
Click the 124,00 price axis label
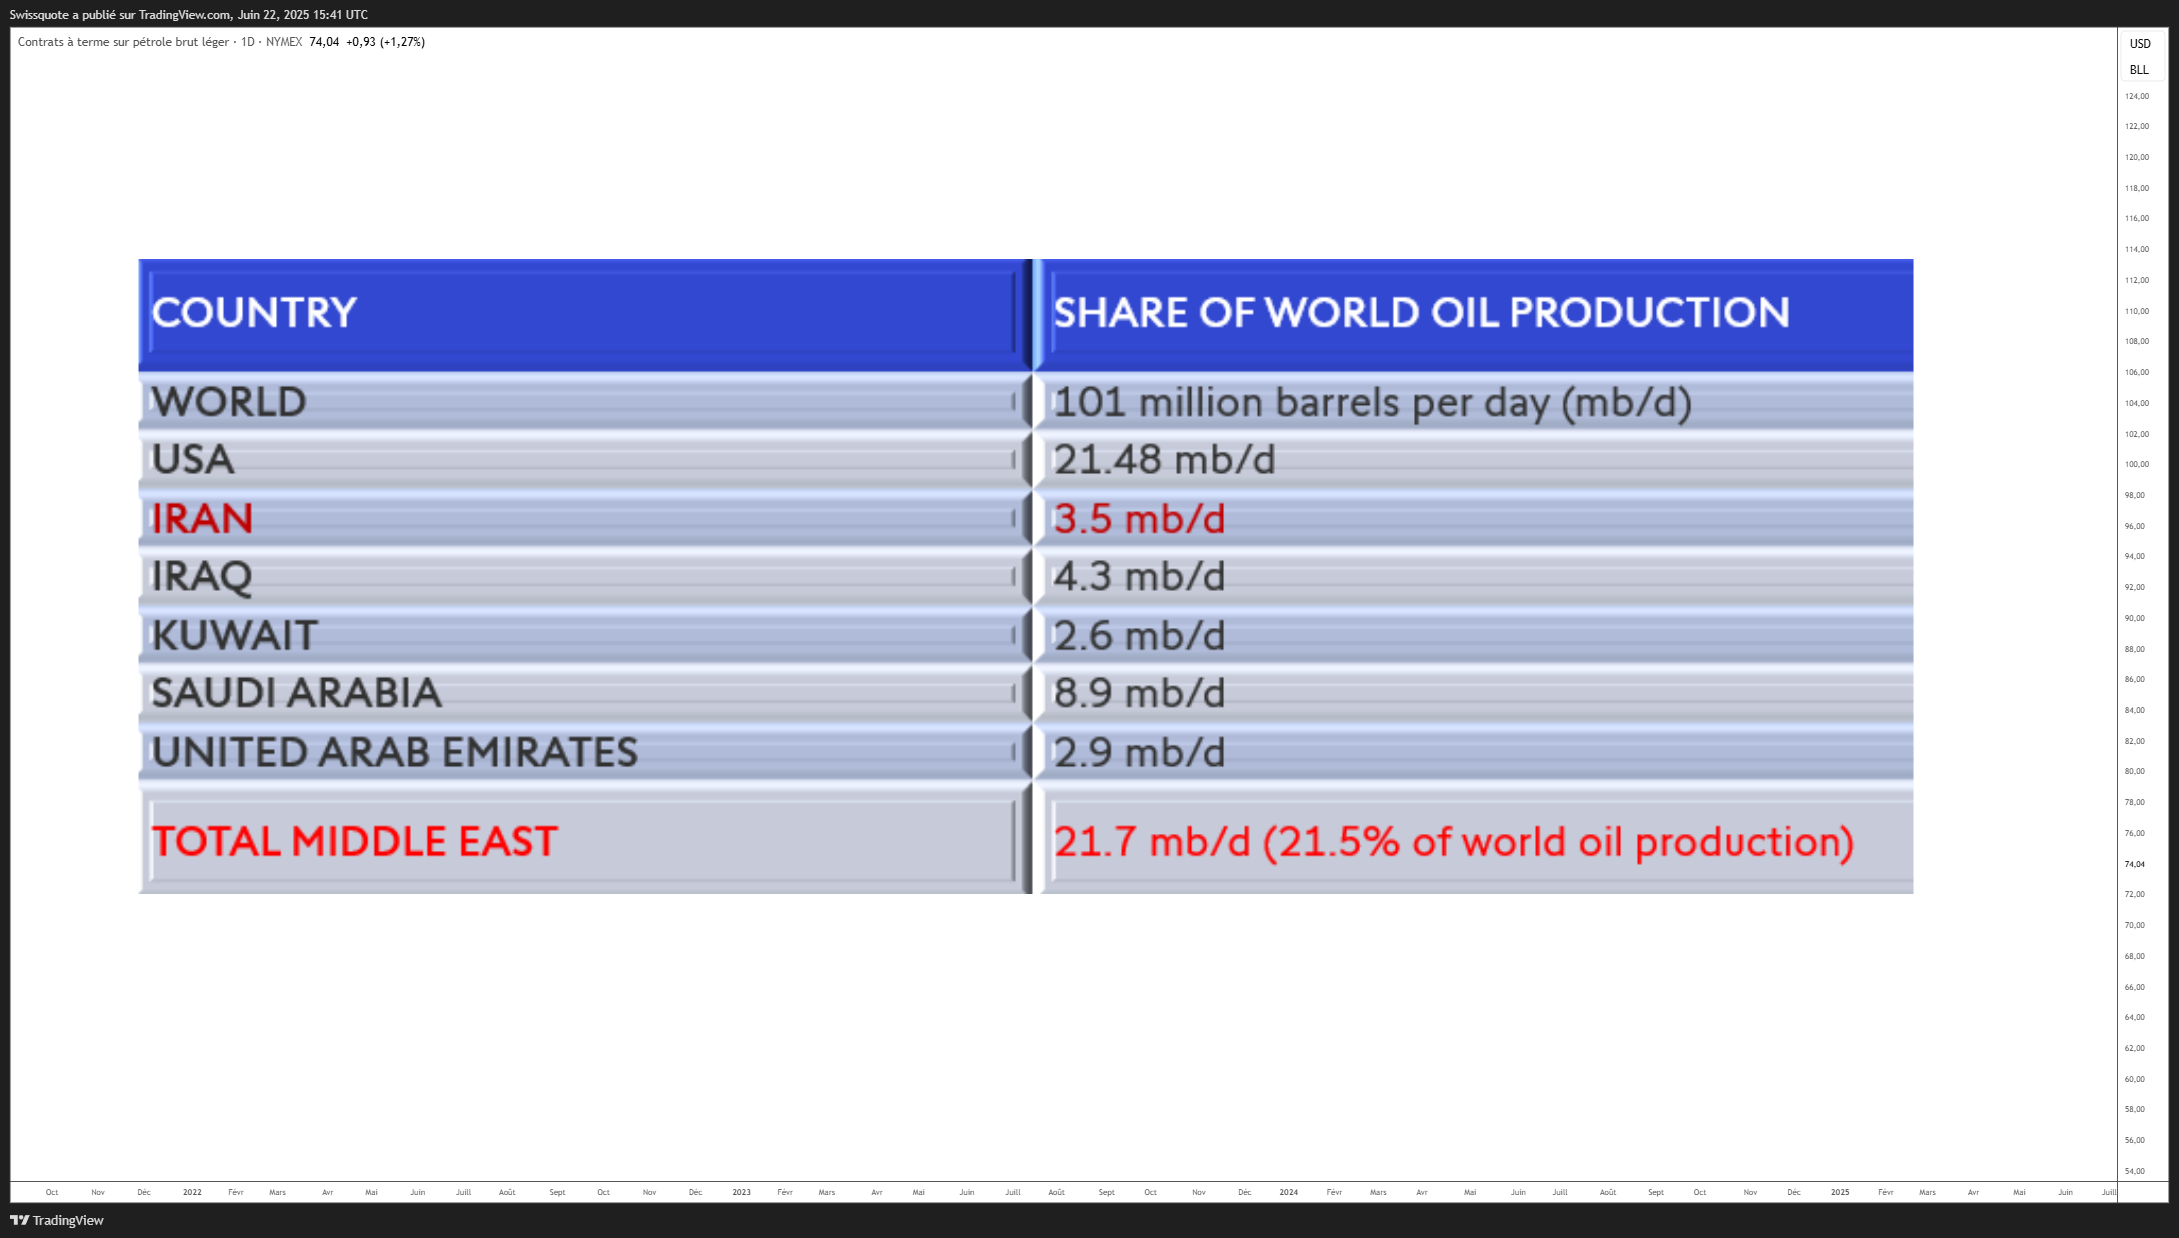pos(2137,96)
